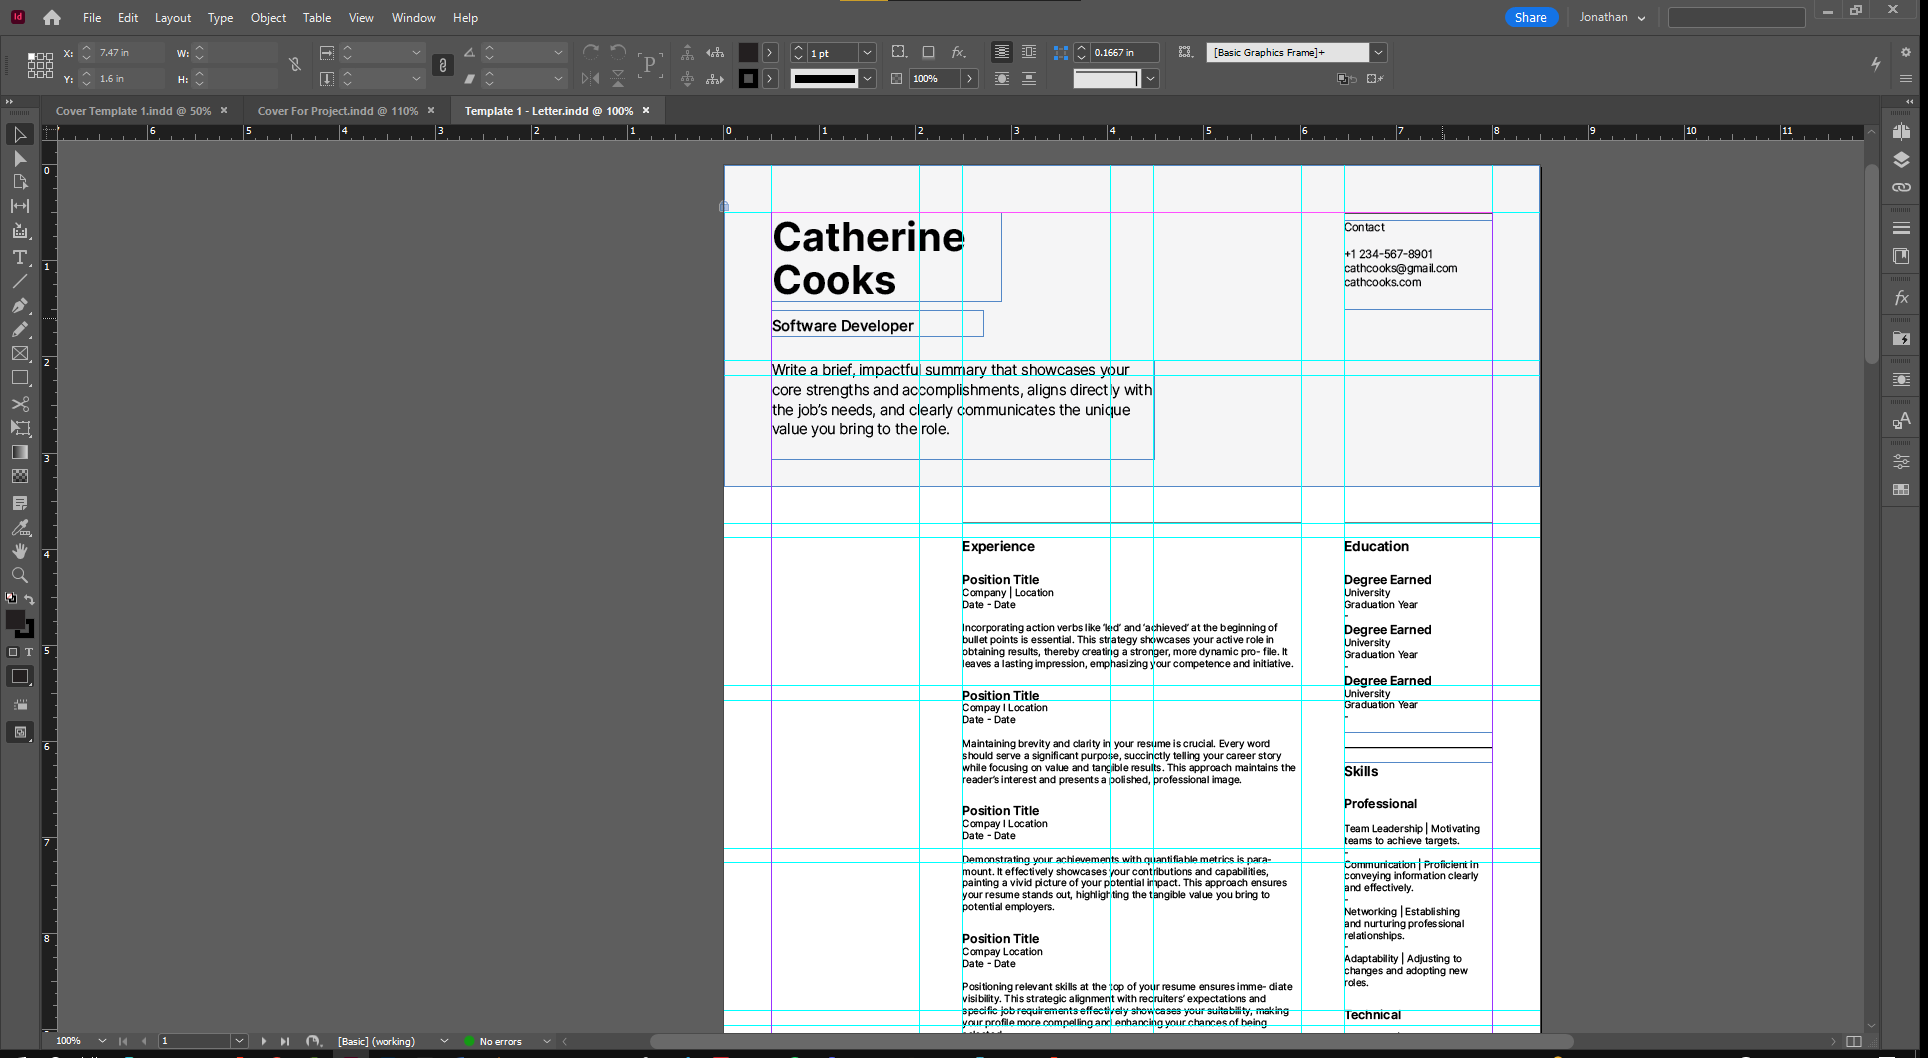Viewport: 1928px width, 1058px height.
Task: Expand the Basic Graphics Frame style dropdown
Action: click(x=1378, y=52)
